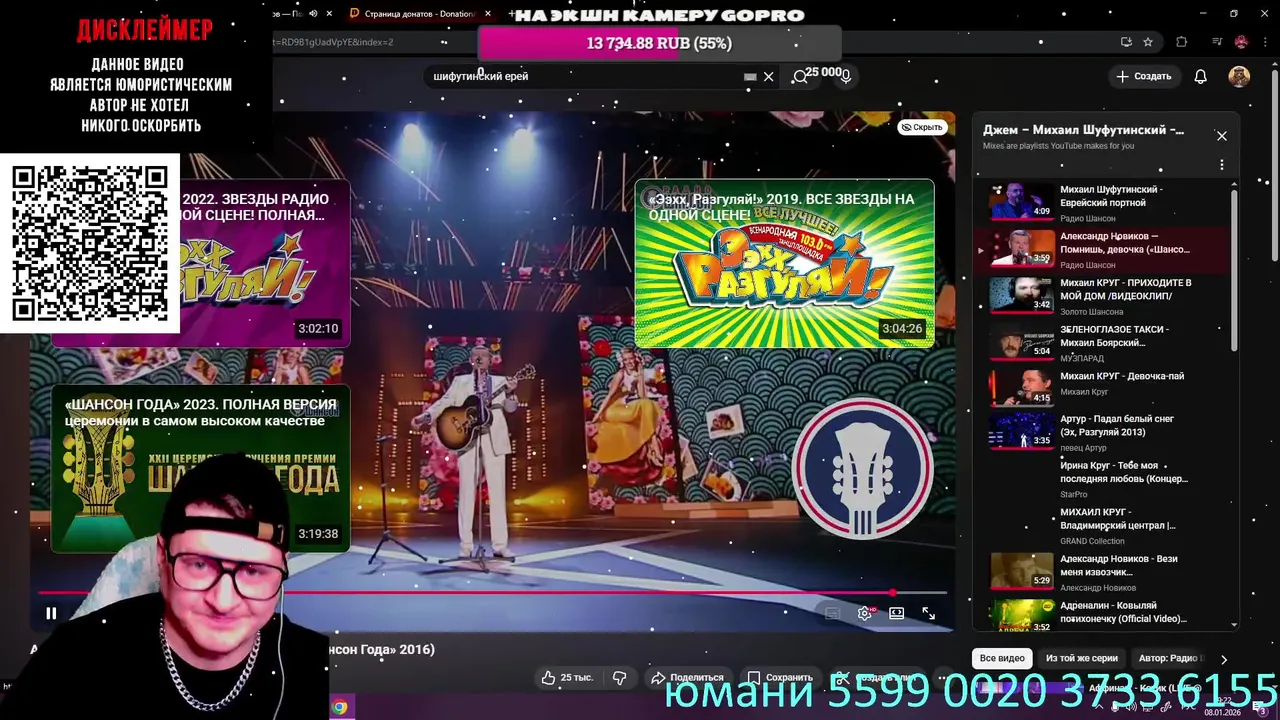
Task: Open the taskbar clock and date
Action: coord(1222,707)
